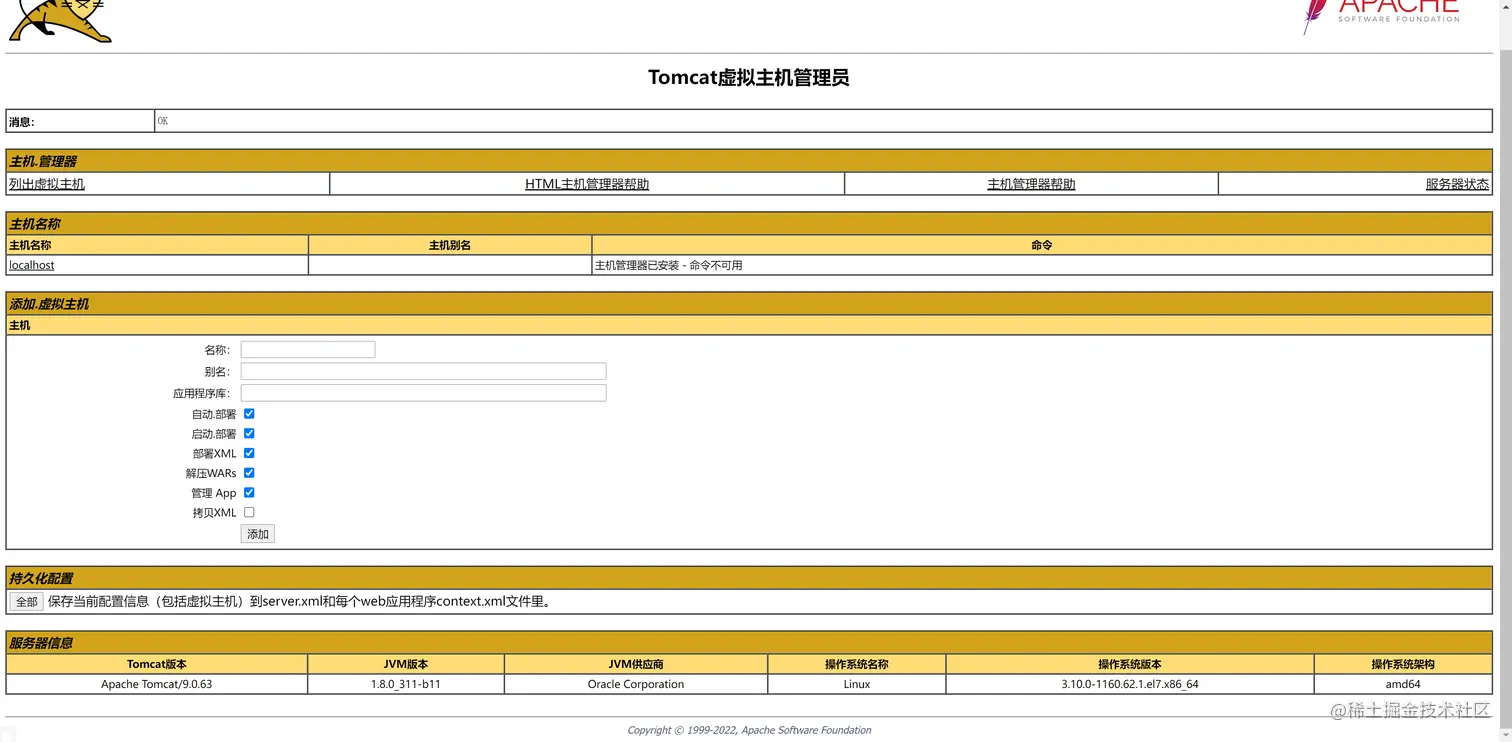The width and height of the screenshot is (1512, 742).
Task: Uncheck the 管理 App checkbox
Action: point(249,492)
